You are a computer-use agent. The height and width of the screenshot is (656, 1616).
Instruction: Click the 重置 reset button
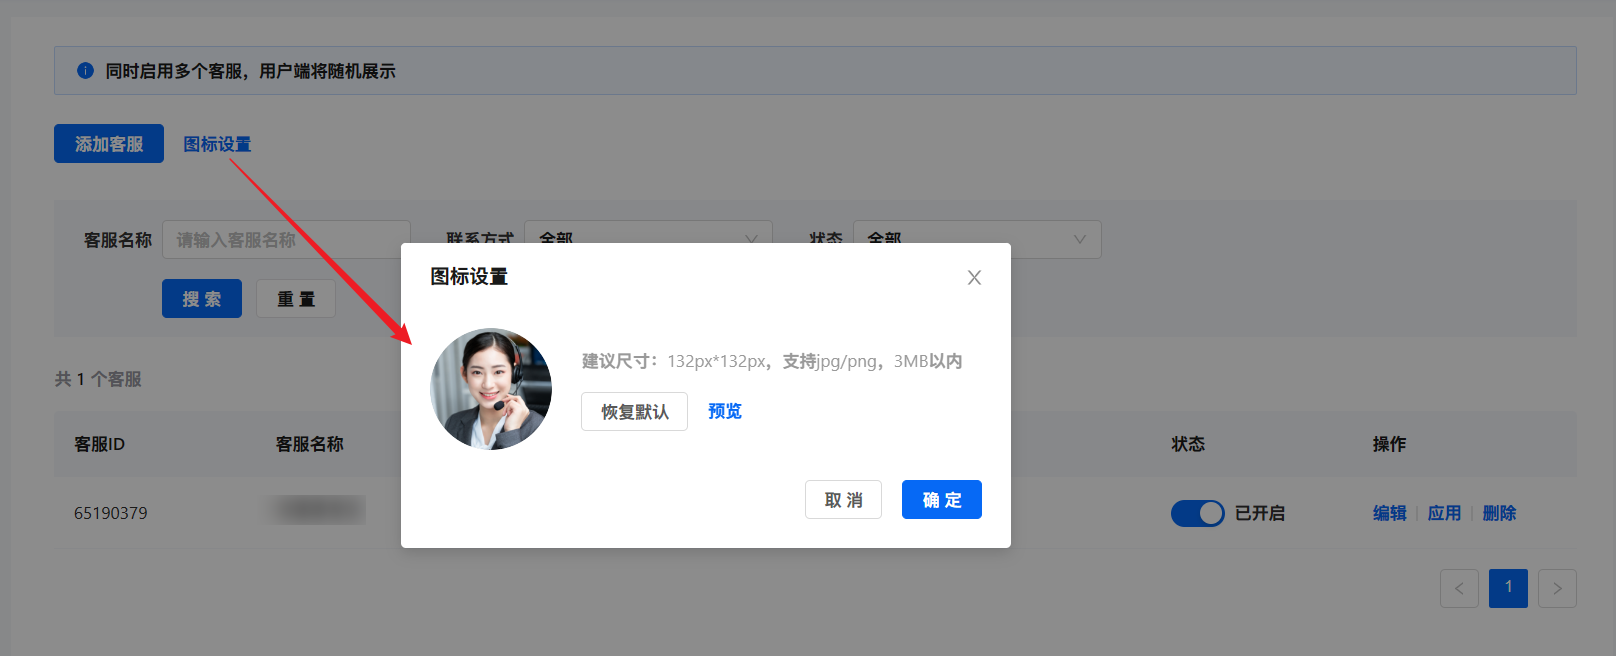296,299
